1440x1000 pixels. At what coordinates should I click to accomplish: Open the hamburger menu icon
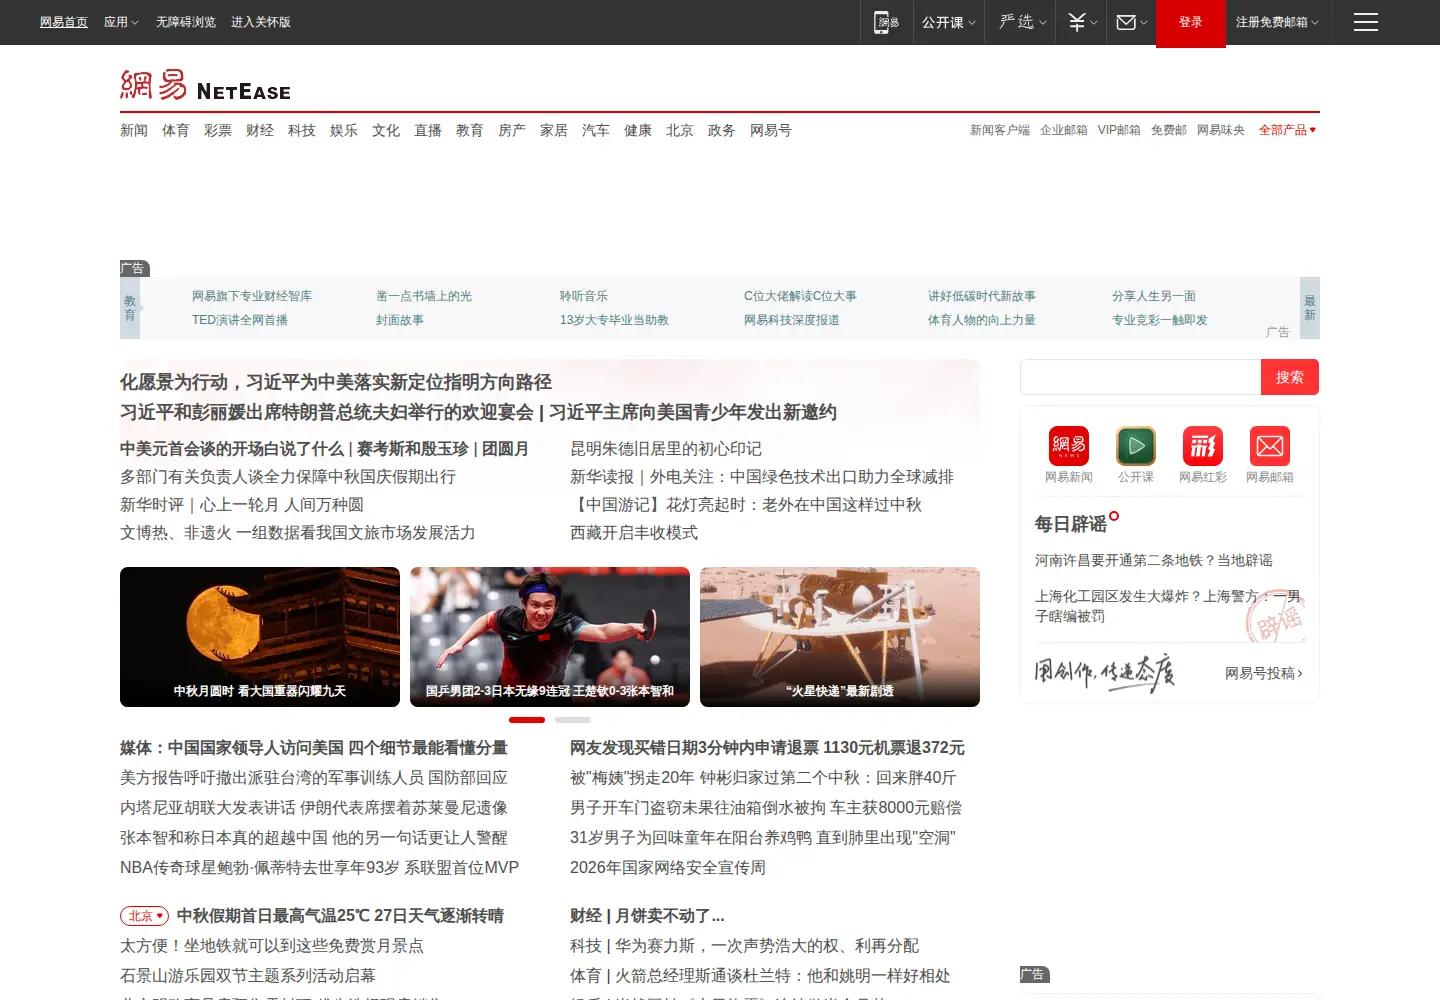click(1365, 22)
